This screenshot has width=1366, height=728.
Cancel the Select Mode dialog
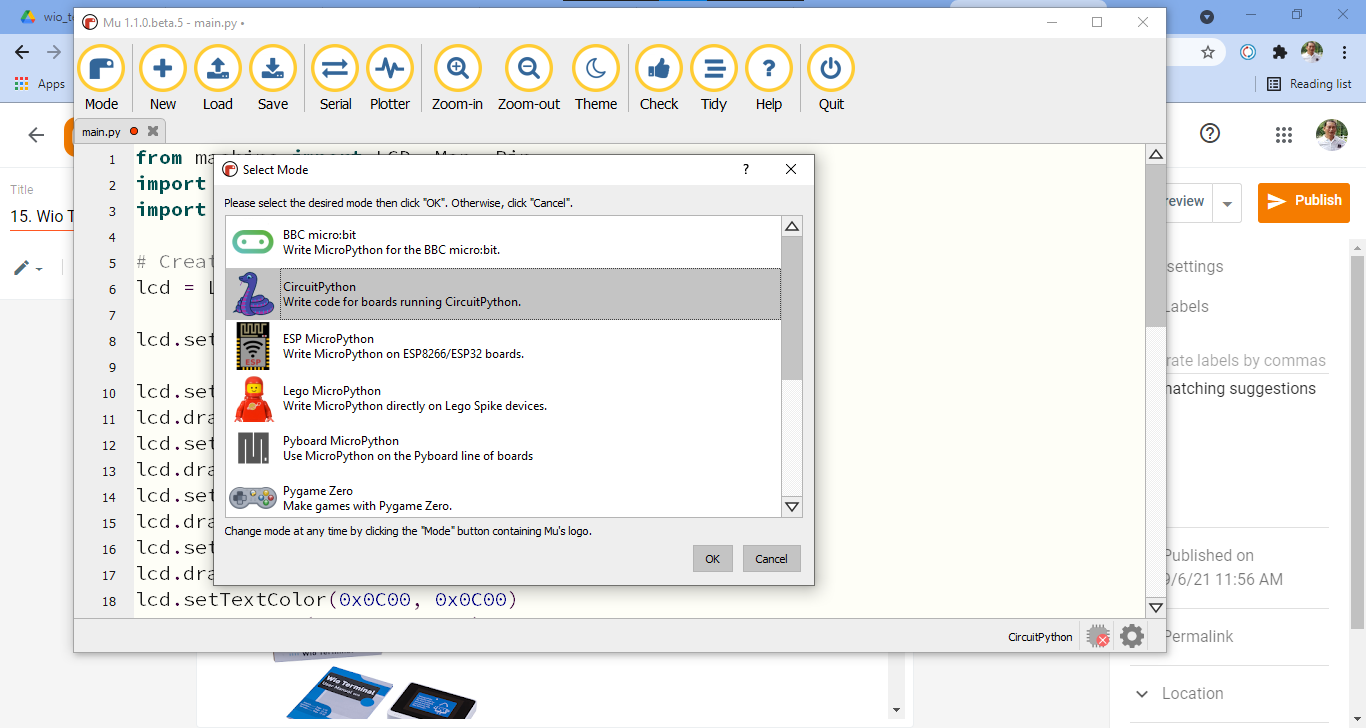[771, 559]
